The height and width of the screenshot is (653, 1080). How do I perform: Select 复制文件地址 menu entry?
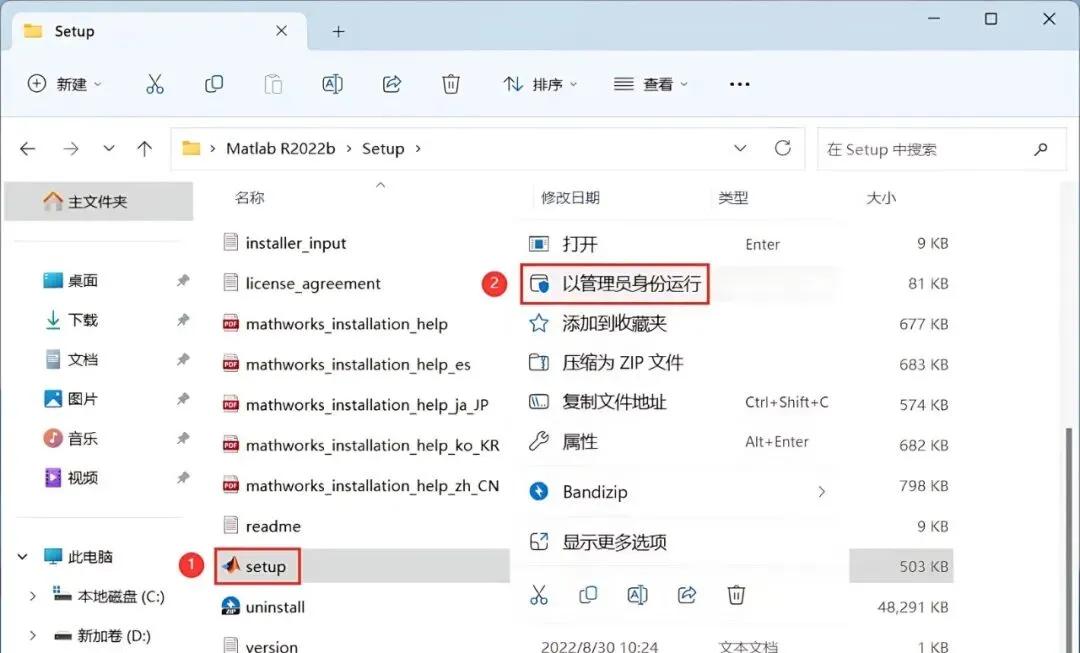pyautogui.click(x=679, y=402)
